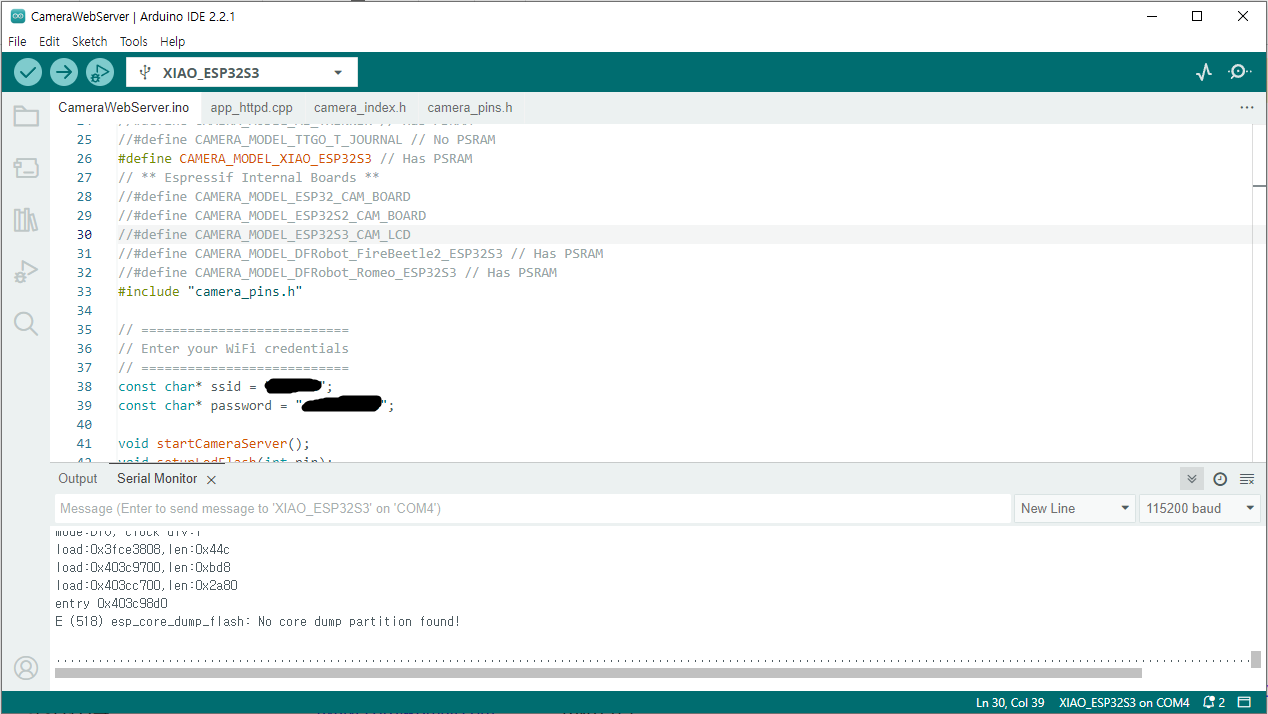Screen dimensions: 1268x714
Task: Switch to the Output panel tab
Action: coord(78,479)
